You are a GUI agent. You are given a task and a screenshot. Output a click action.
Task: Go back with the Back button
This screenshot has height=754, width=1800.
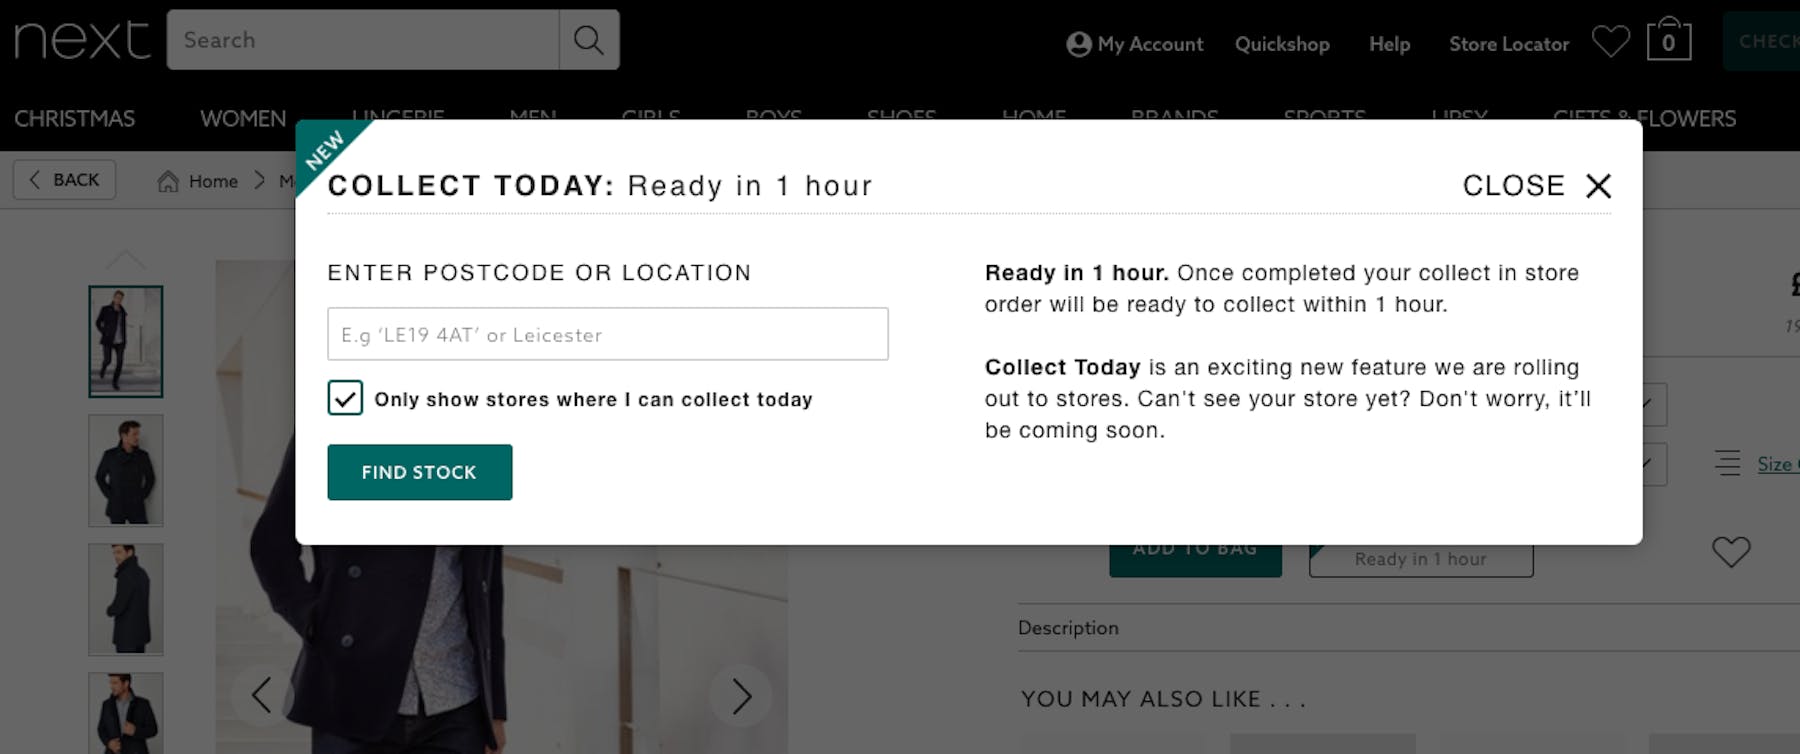coord(65,180)
